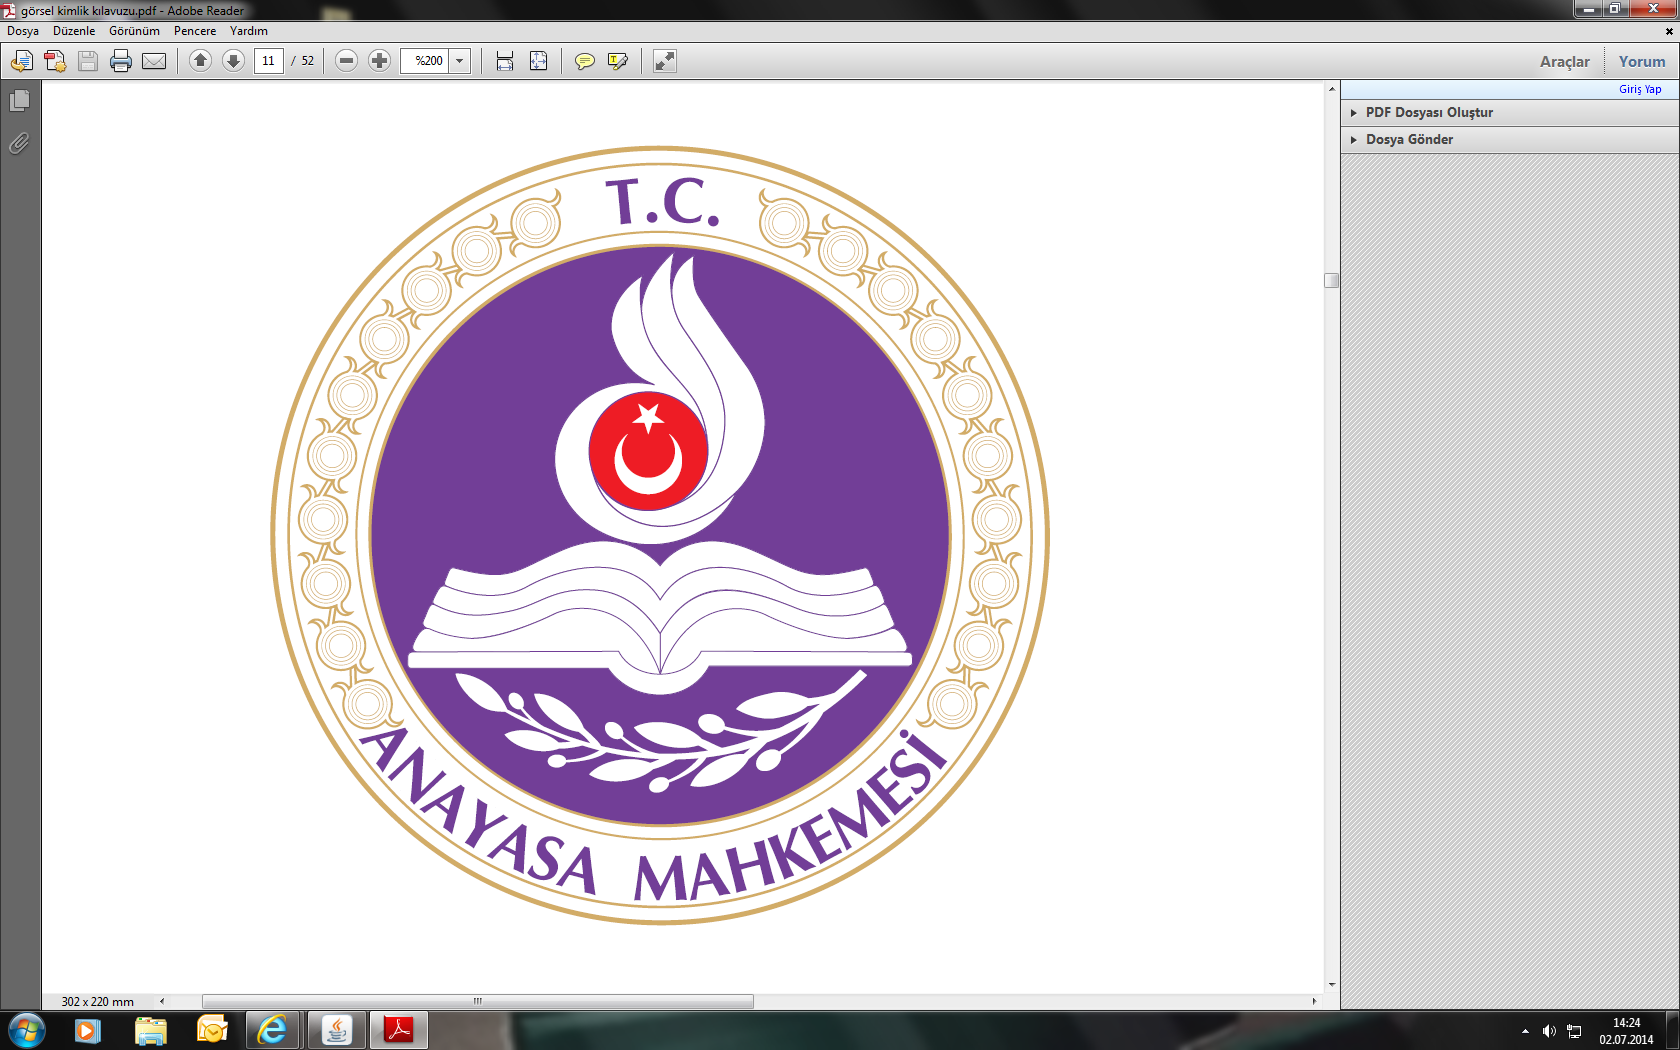Click the Giriş Yap sign-in link
The image size is (1680, 1050).
click(x=1640, y=89)
